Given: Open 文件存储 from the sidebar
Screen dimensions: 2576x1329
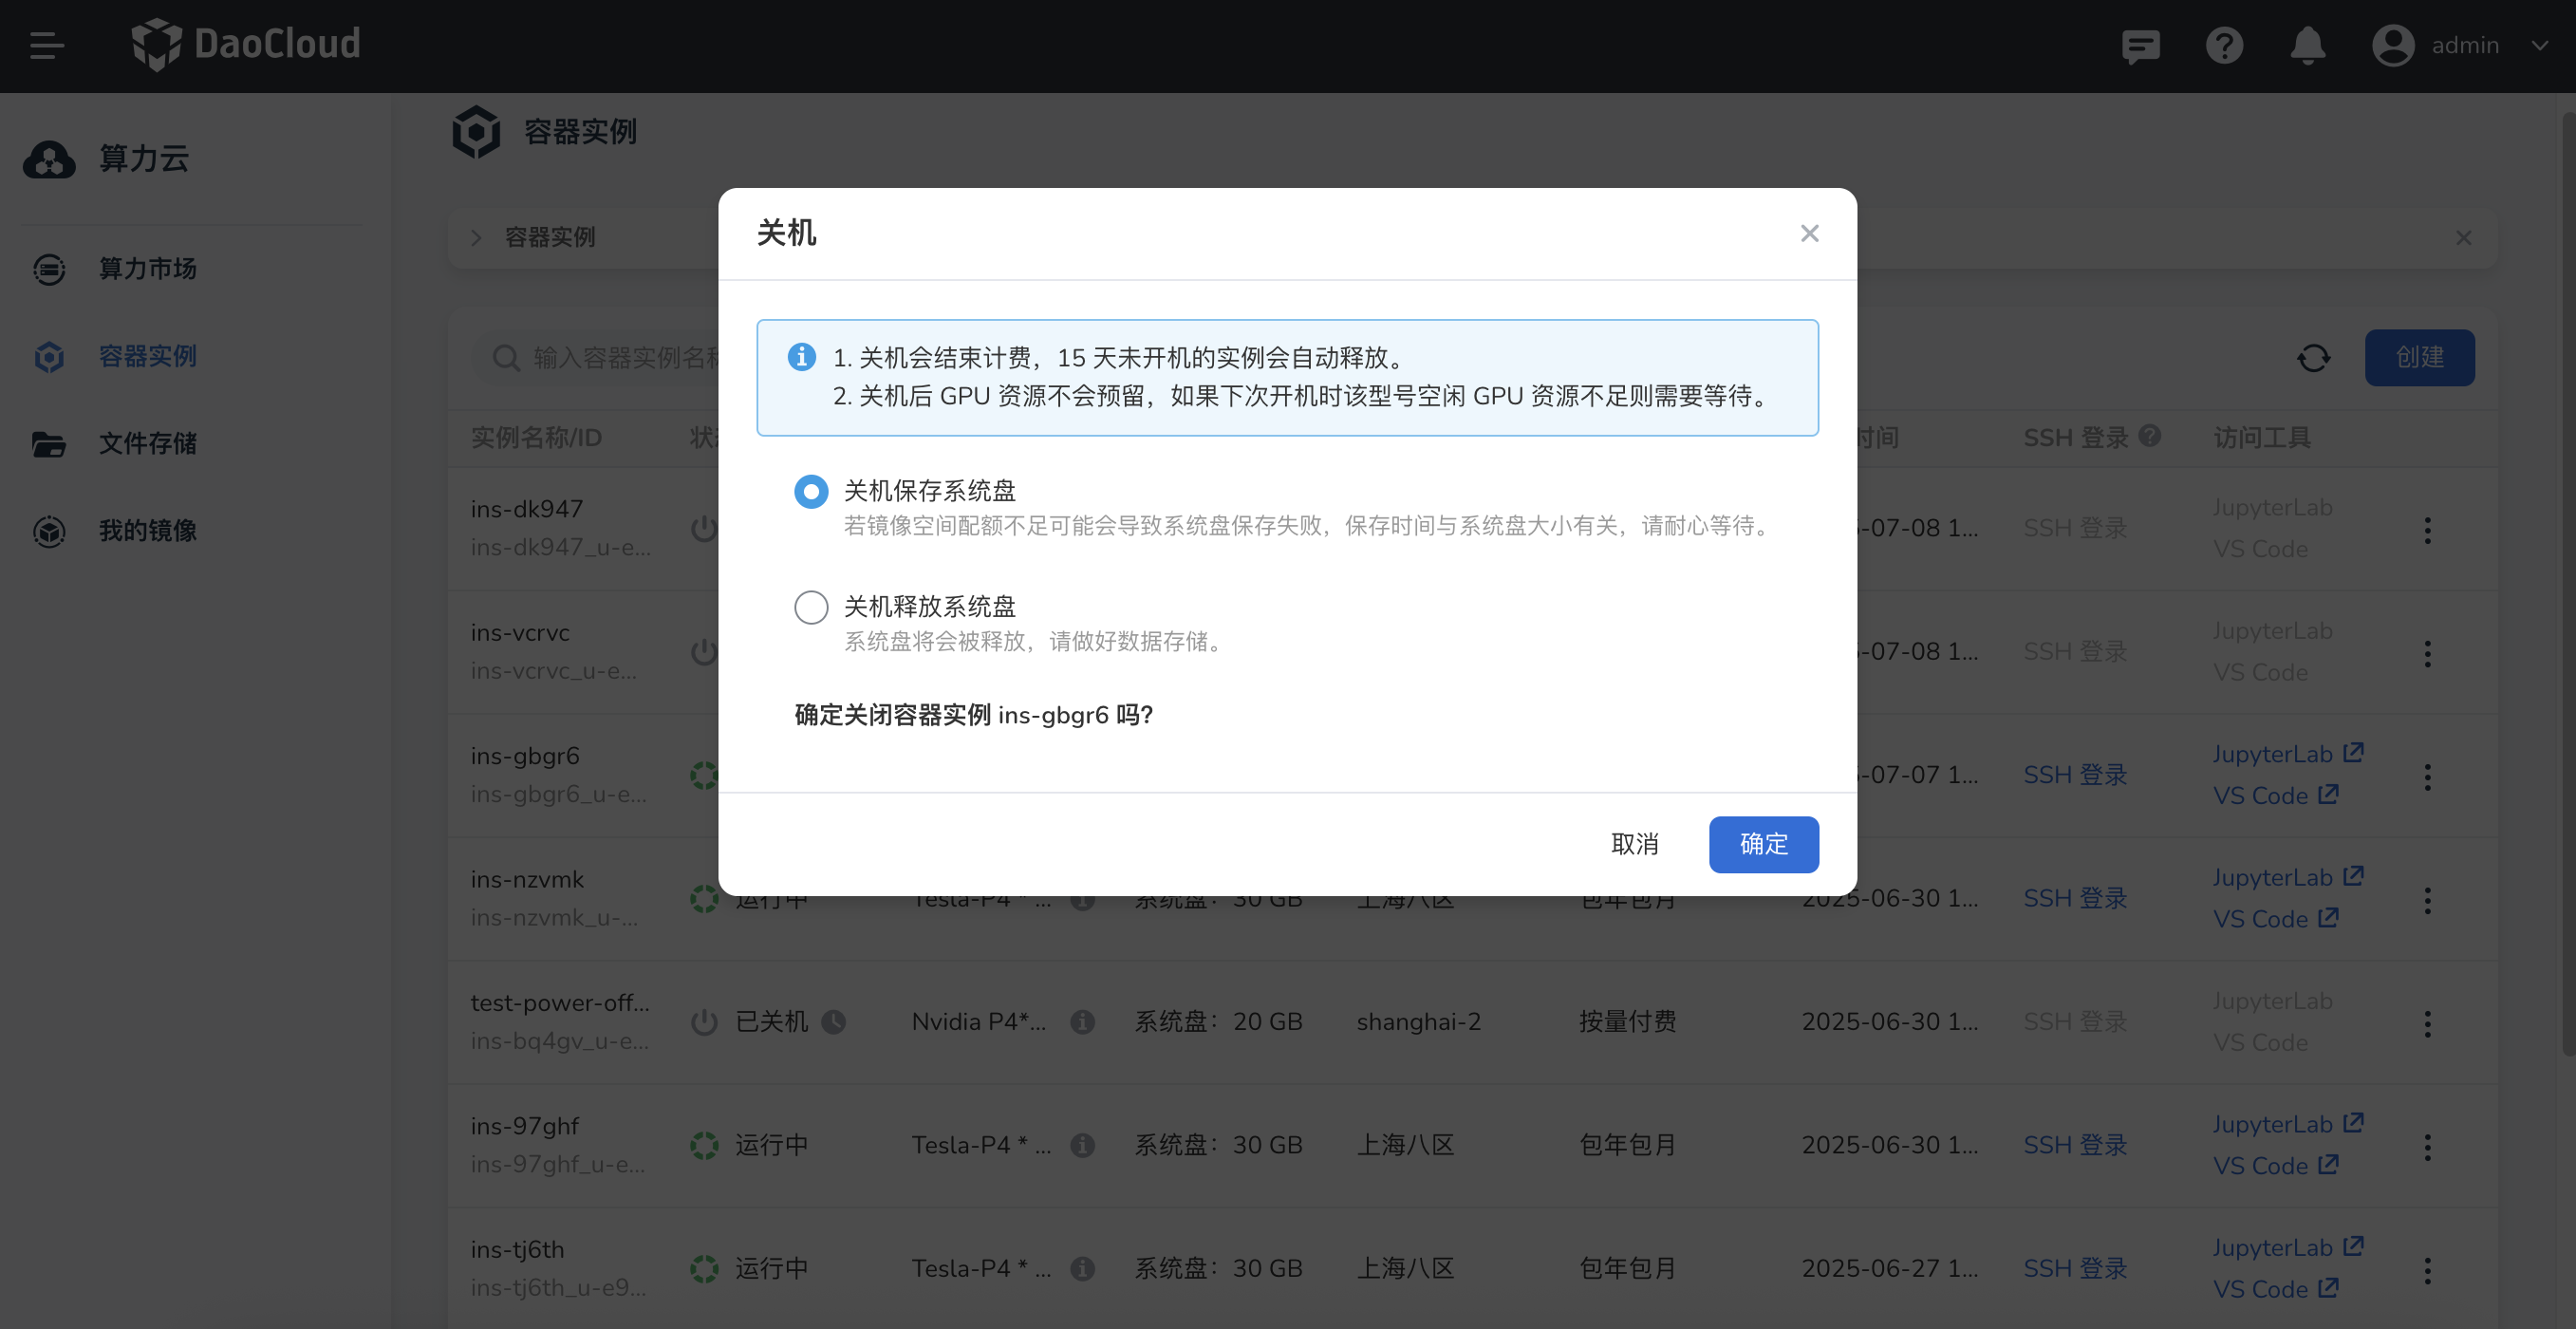Looking at the screenshot, I should click(148, 444).
